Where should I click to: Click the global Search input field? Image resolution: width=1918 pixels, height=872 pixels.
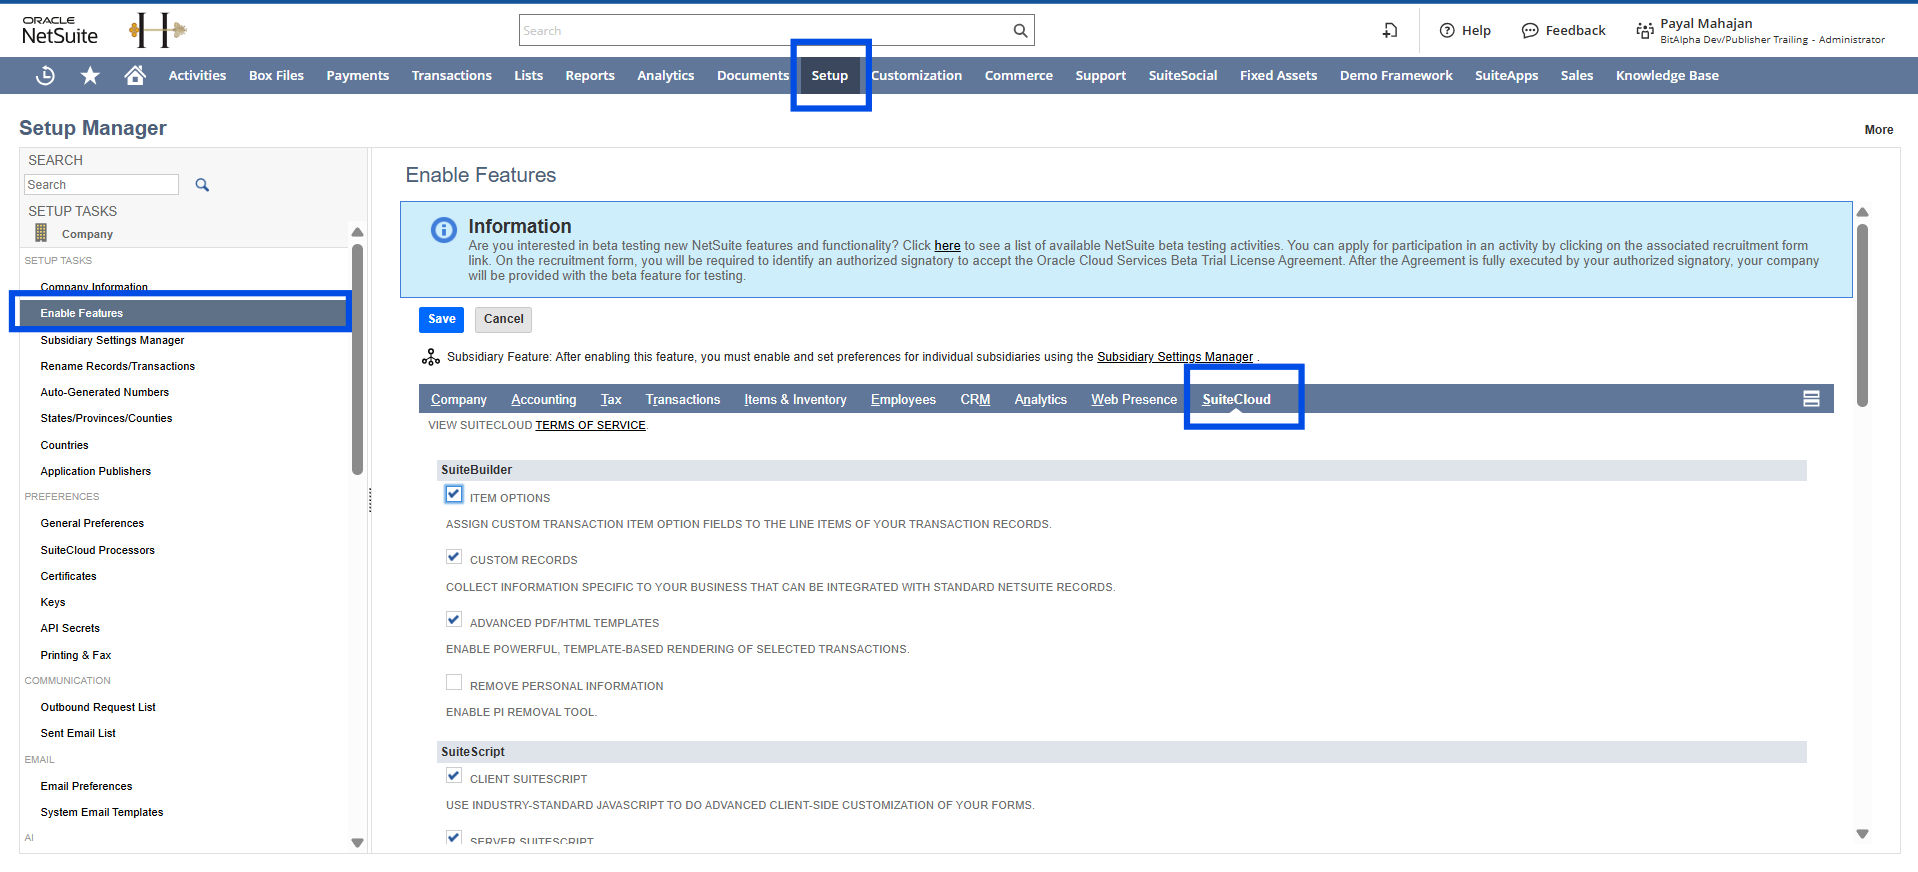click(766, 31)
